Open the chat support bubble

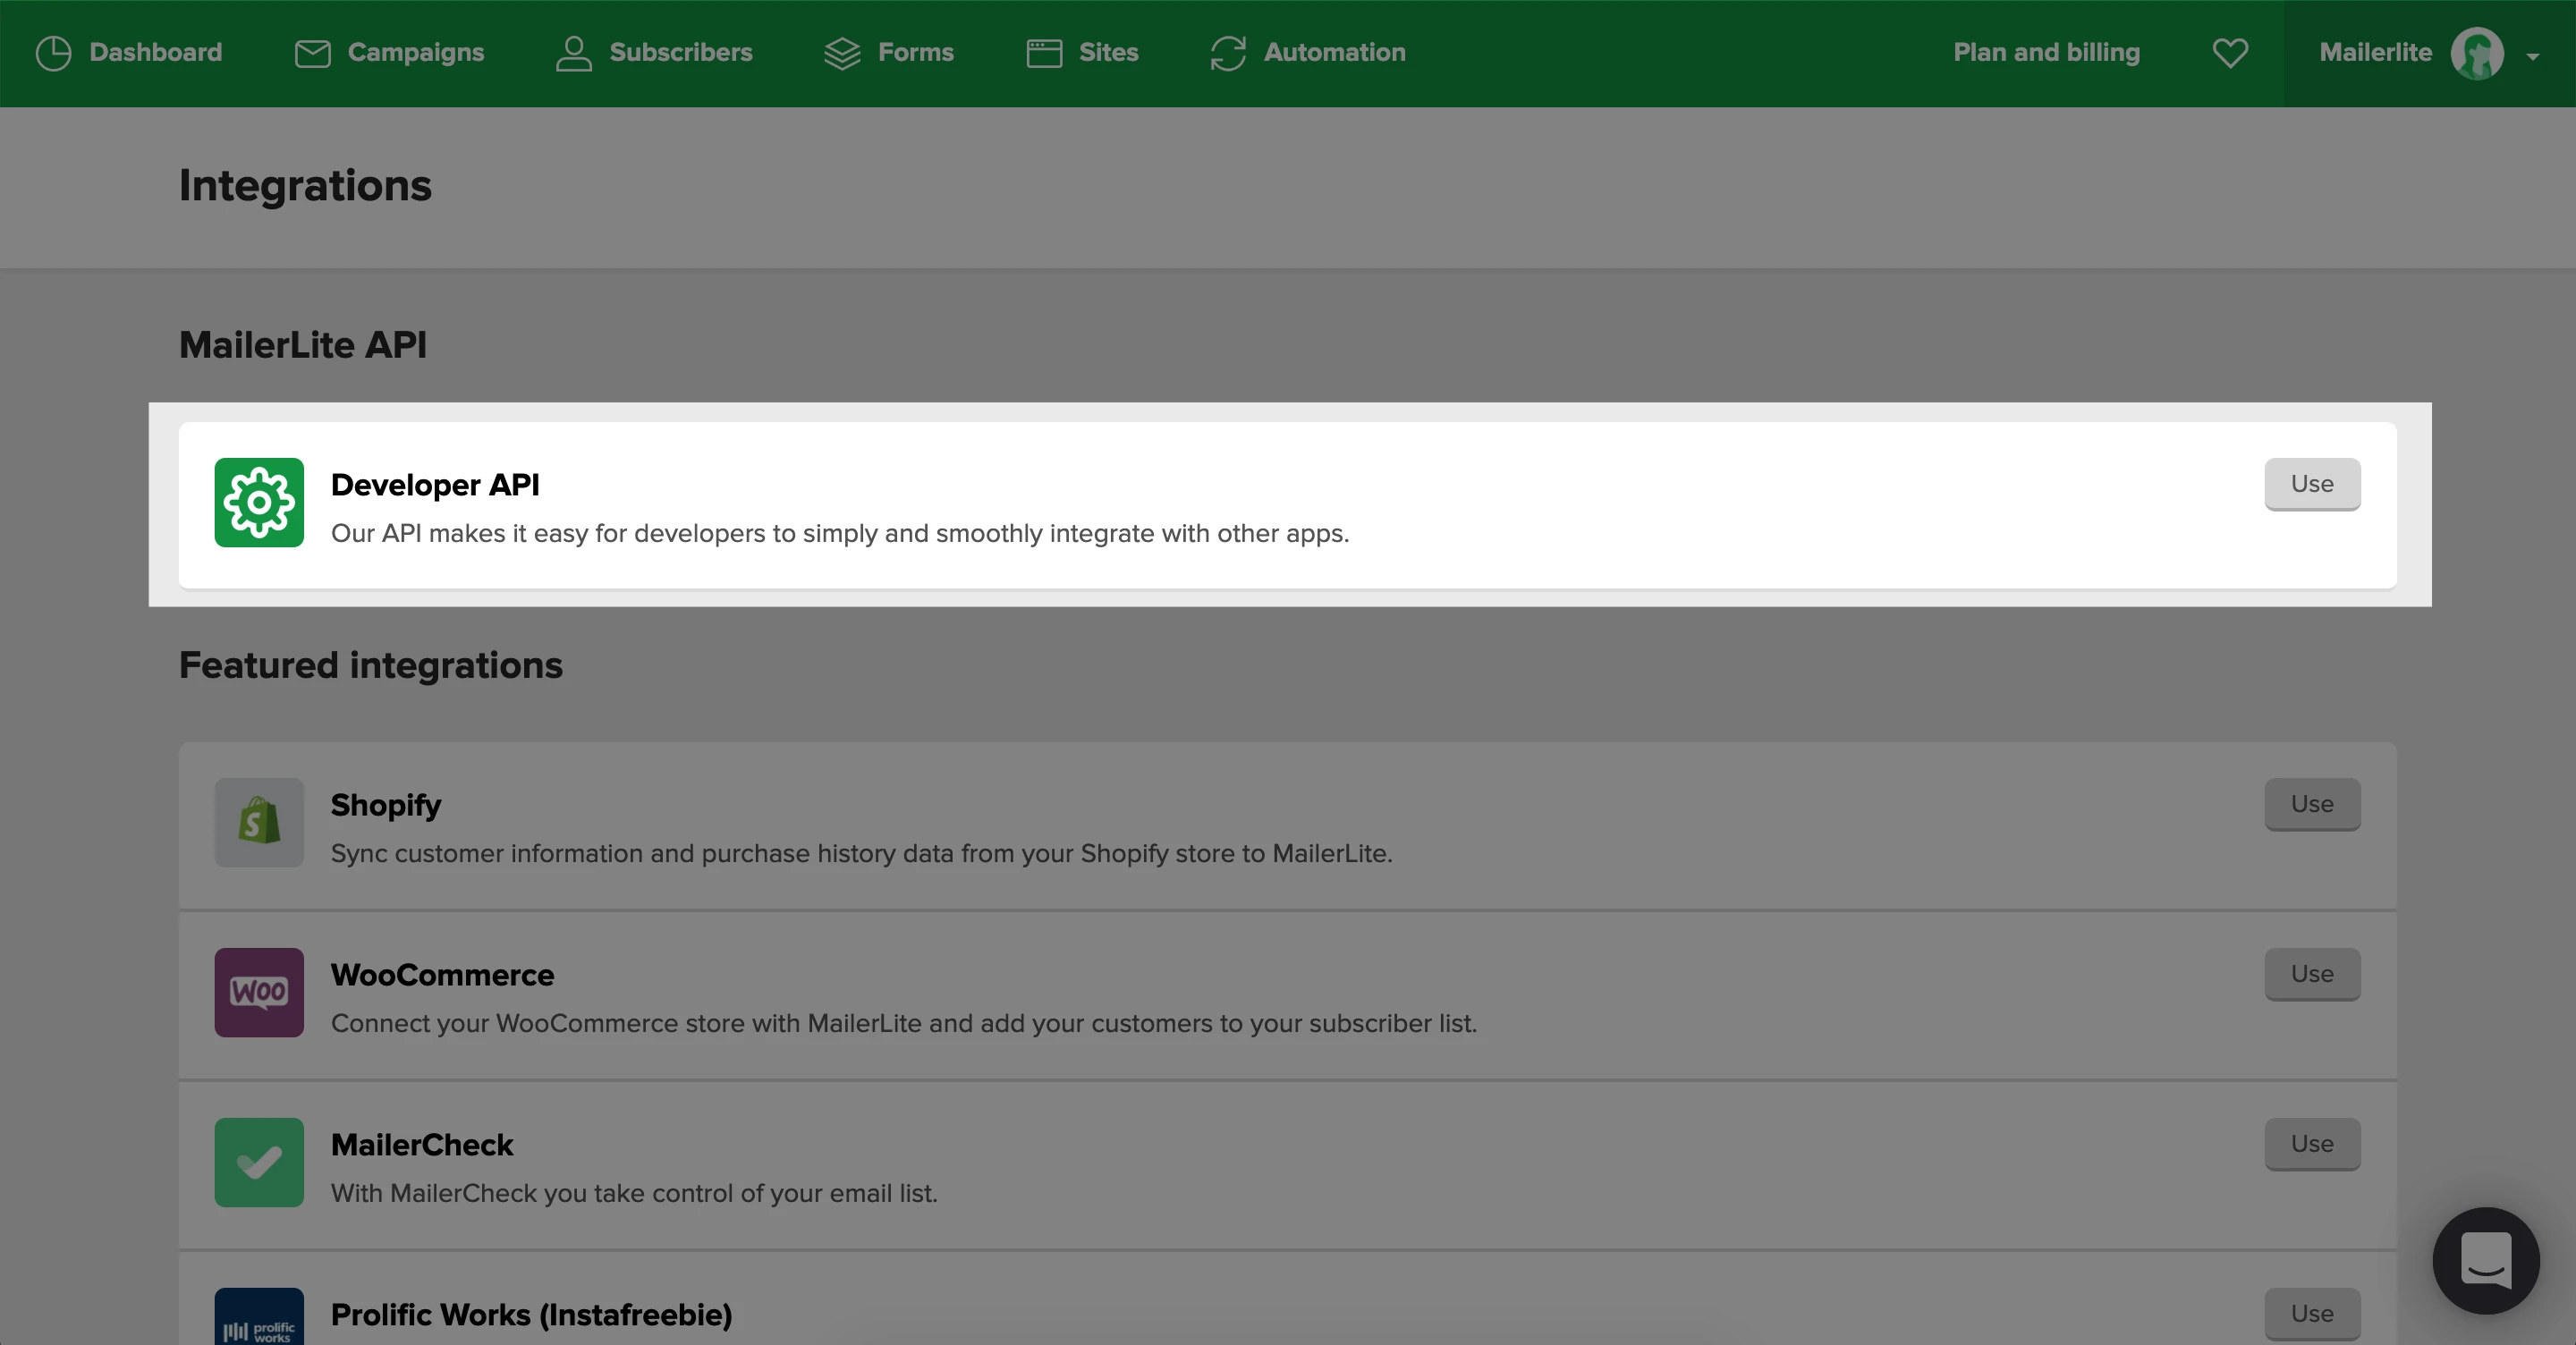(x=2486, y=1260)
